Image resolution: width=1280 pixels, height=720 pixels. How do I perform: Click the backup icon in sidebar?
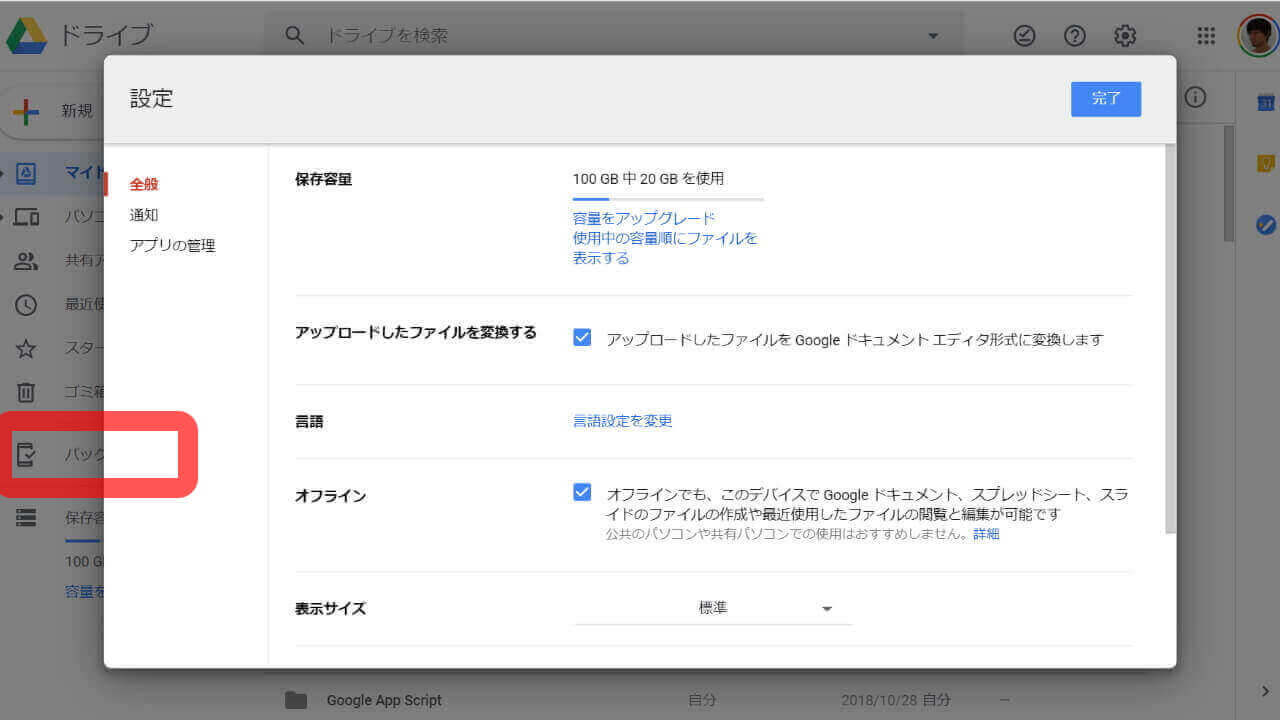[26, 455]
